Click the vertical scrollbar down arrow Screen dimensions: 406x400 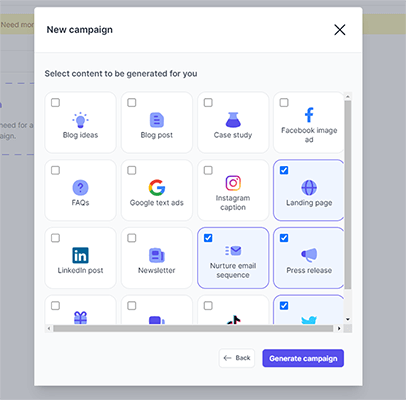tap(348, 319)
